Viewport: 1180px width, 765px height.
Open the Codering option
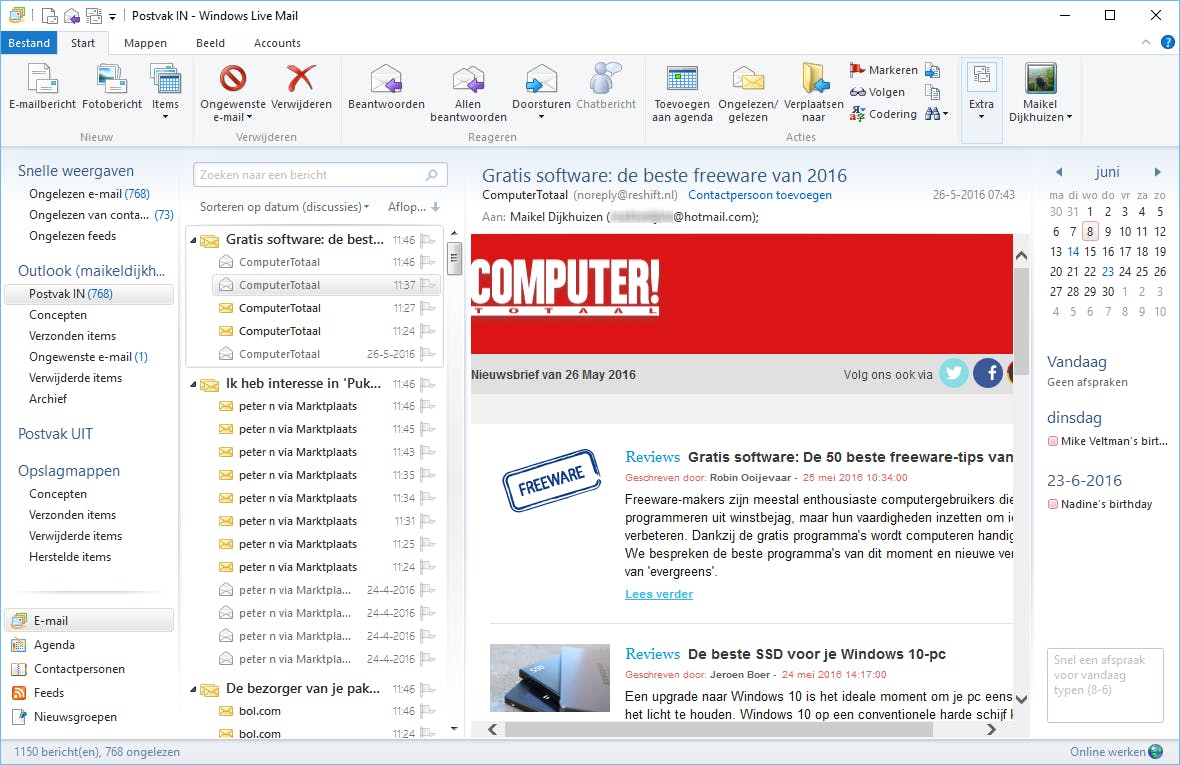tap(883, 114)
